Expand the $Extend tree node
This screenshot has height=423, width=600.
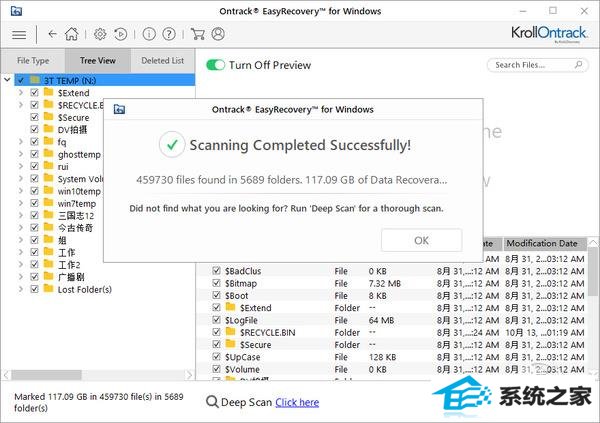pyautogui.click(x=21, y=93)
